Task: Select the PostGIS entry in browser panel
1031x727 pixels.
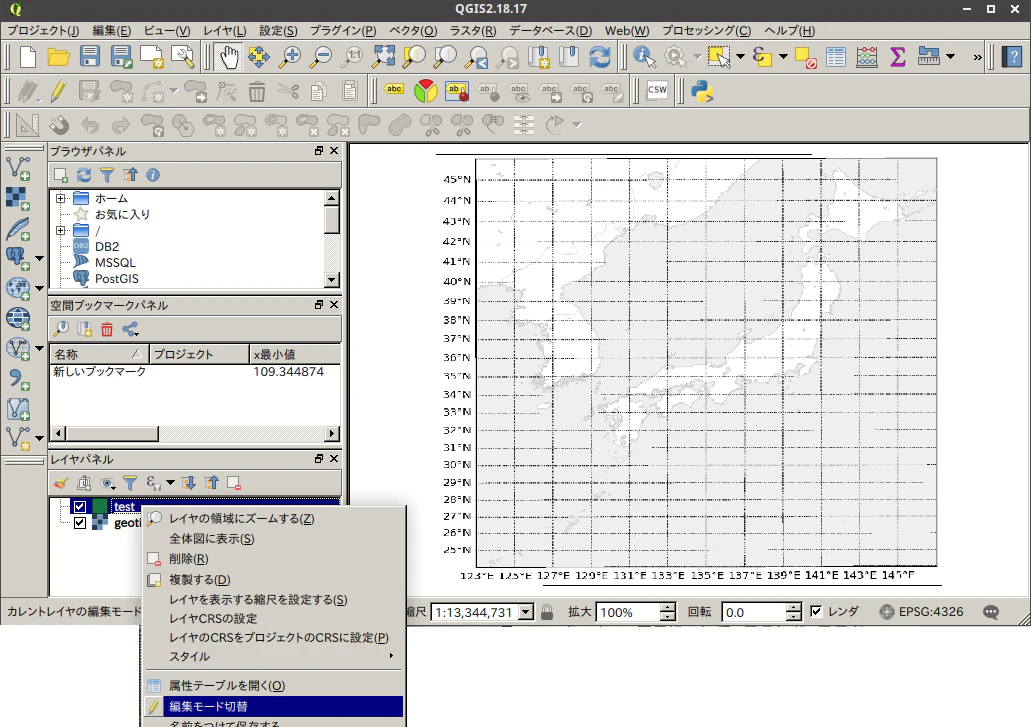Action: [116, 279]
